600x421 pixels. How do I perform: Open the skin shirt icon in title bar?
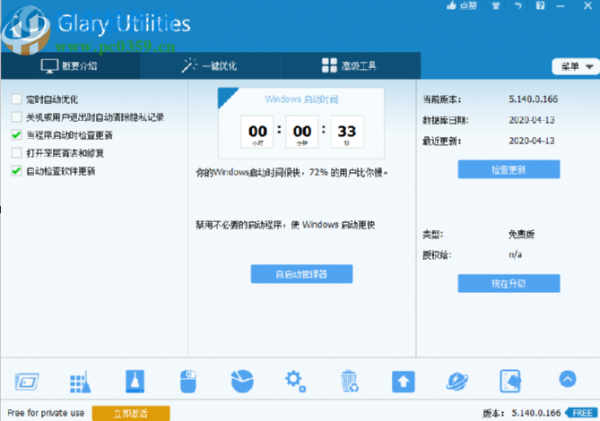[x=496, y=6]
